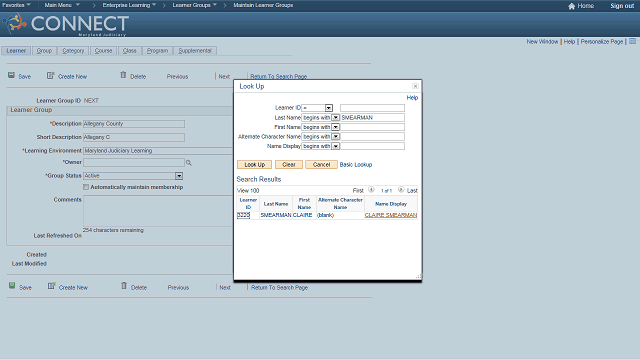Screen dimensions: 640x360
Task: Go to next results page arrow
Action: click(401, 190)
